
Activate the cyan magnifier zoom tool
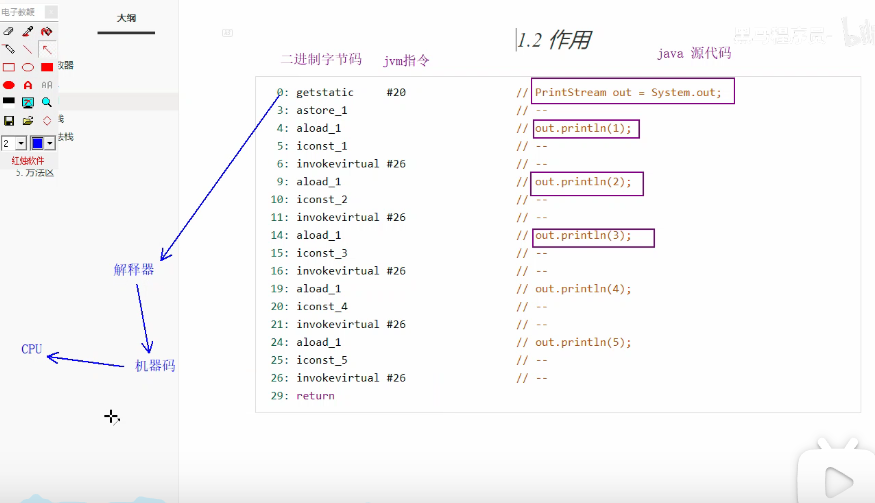(46, 102)
